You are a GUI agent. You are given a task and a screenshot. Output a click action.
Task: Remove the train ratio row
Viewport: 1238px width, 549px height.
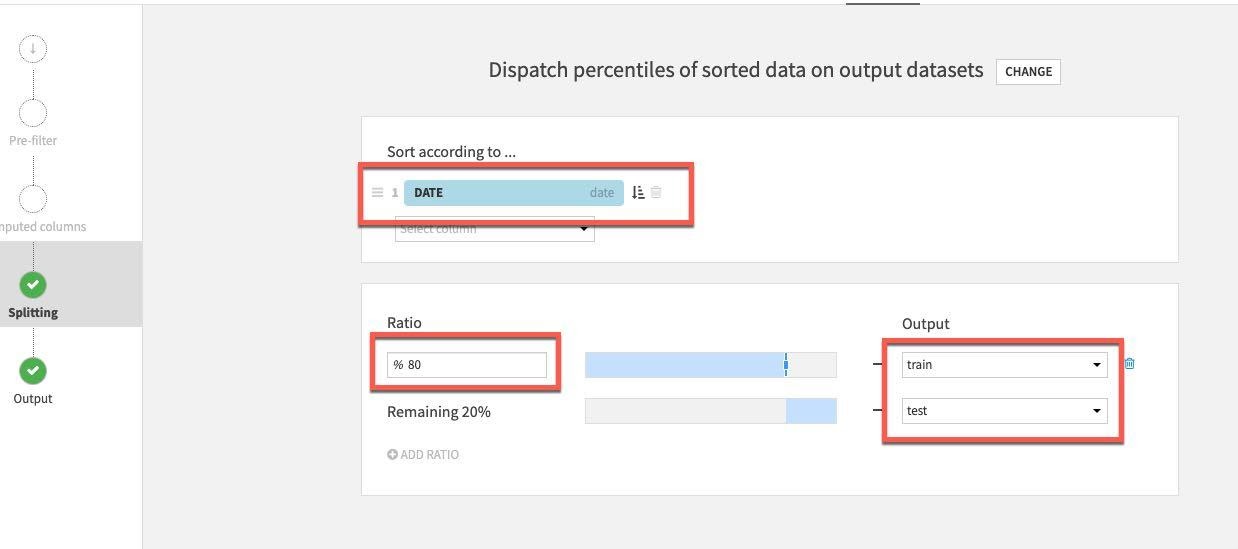[1130, 364]
